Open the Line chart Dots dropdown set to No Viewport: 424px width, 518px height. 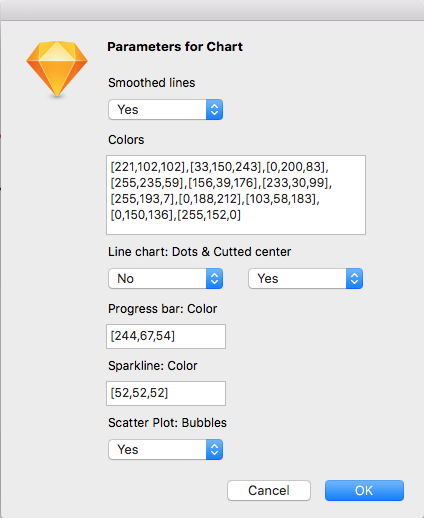(165, 278)
